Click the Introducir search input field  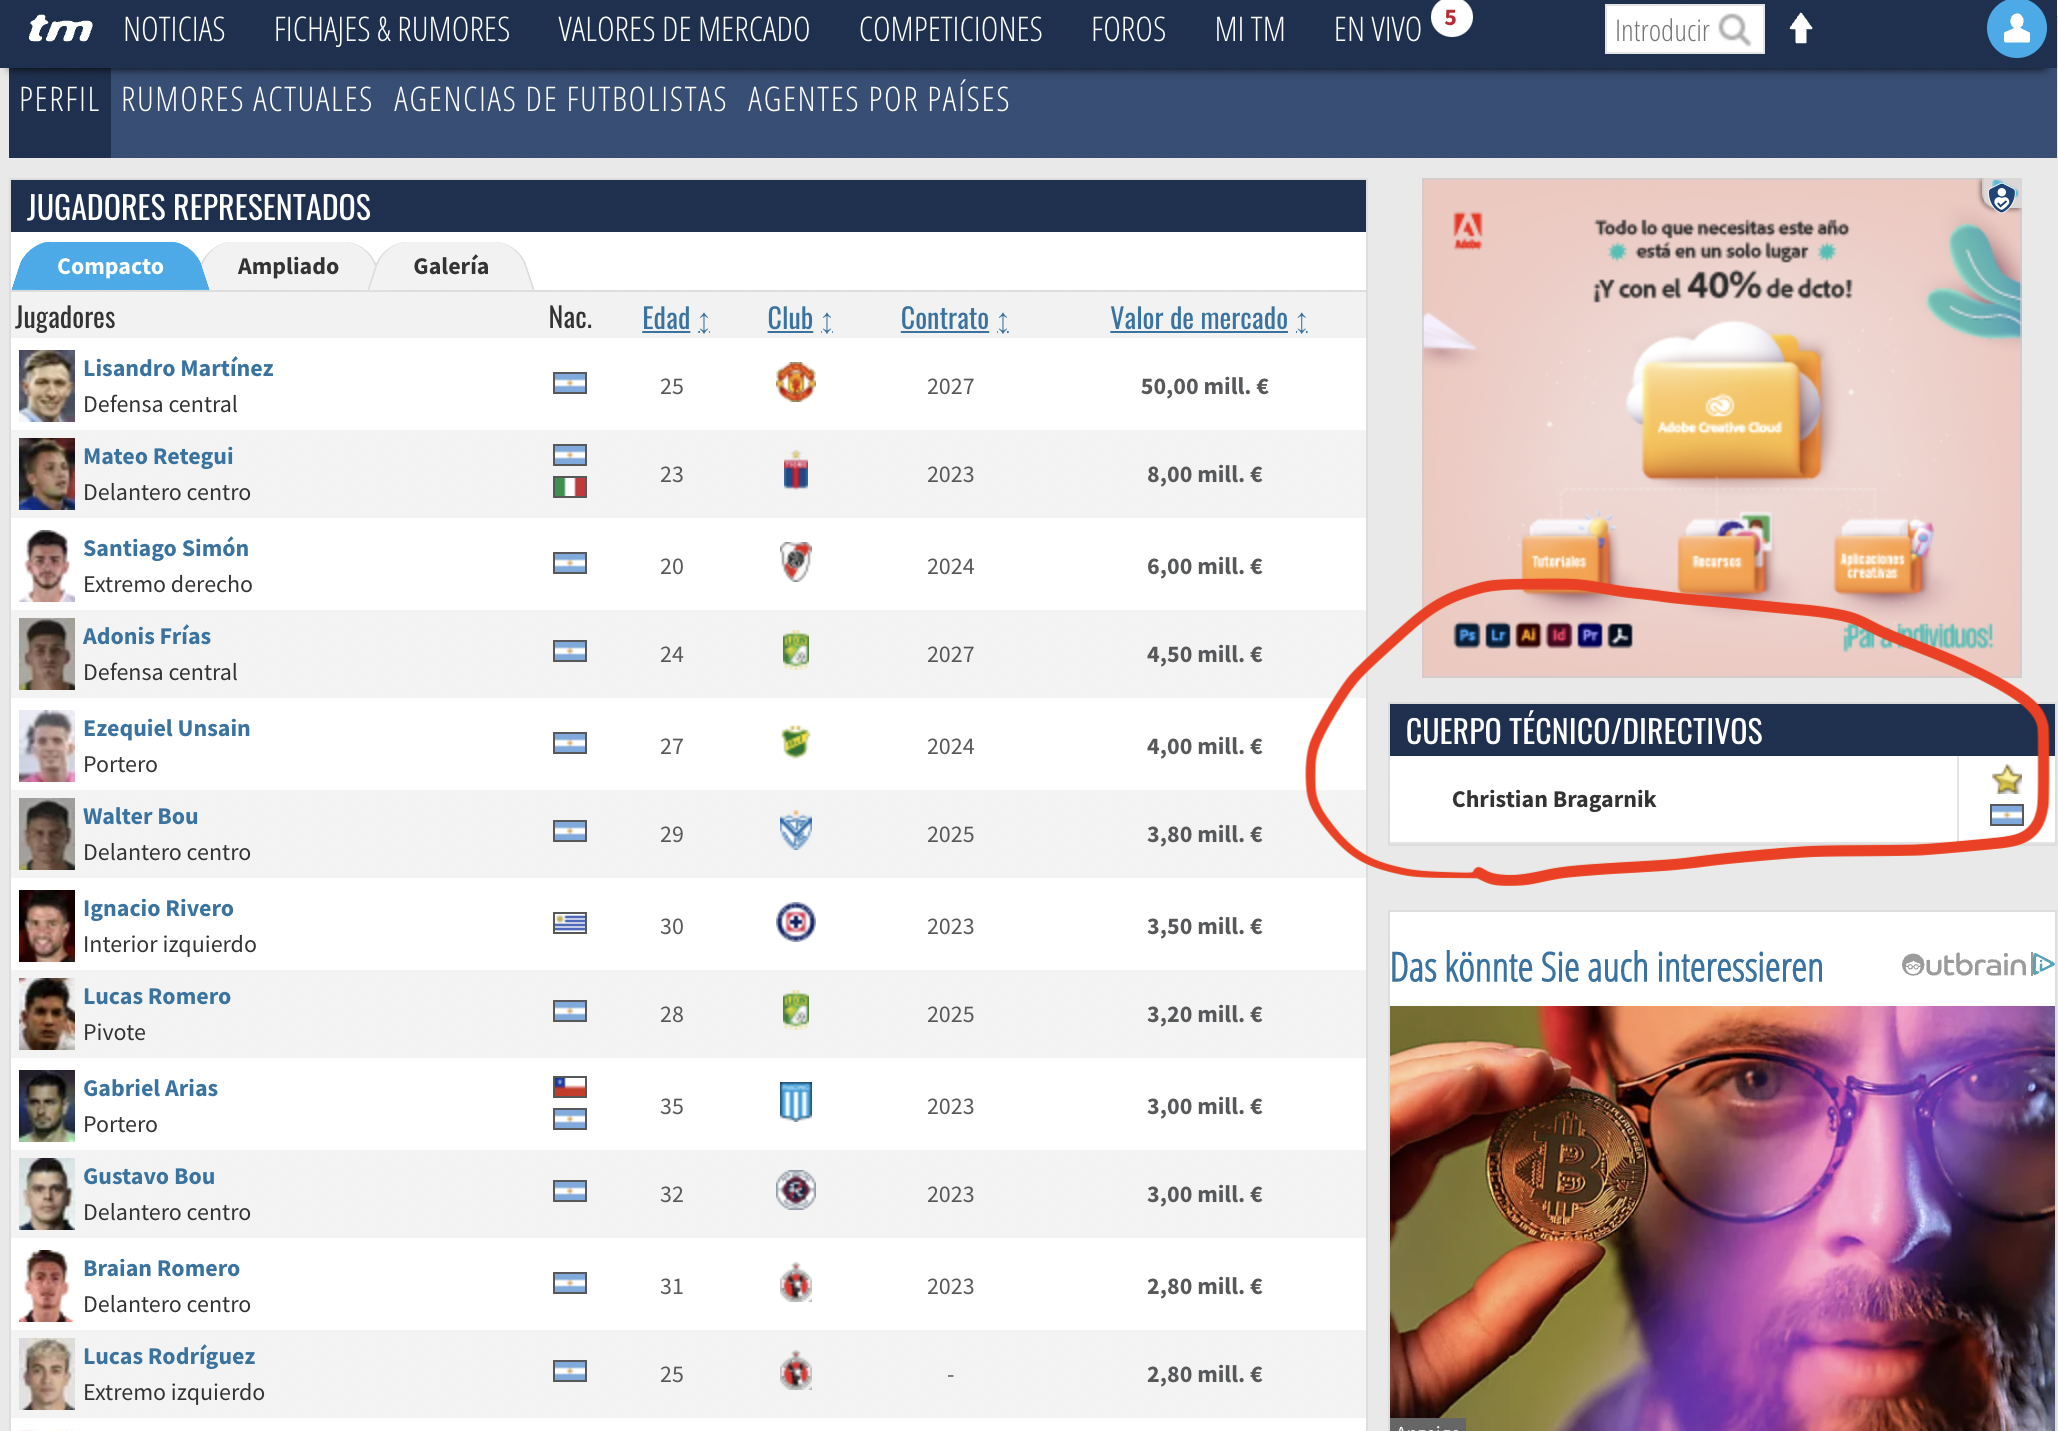[x=1661, y=30]
